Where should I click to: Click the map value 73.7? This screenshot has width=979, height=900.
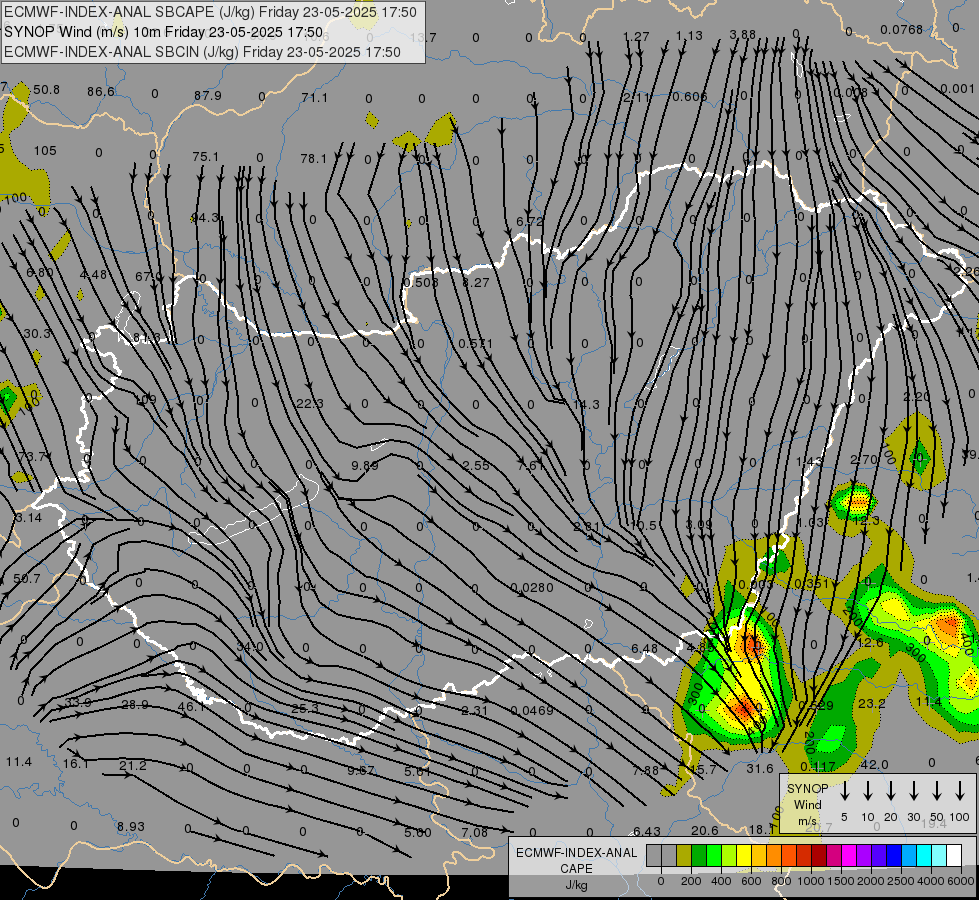32,457
